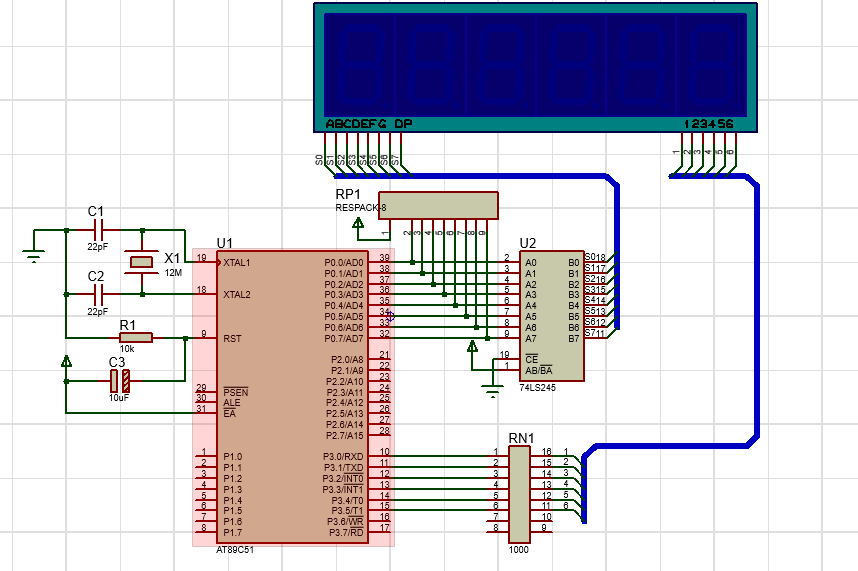The image size is (858, 571).
Task: Click the P2.0/A8 pin label
Action: (347, 360)
